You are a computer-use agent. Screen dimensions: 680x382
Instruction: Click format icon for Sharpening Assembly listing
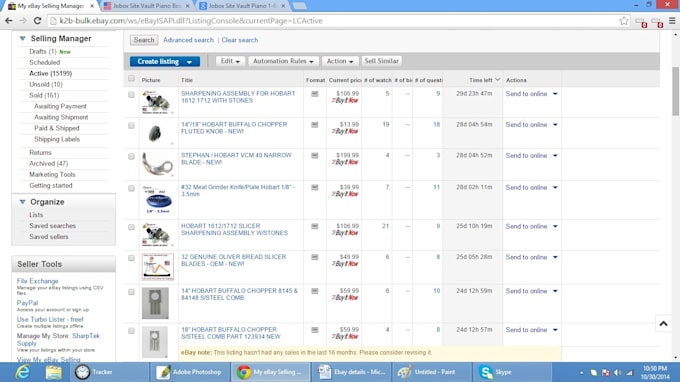pos(315,94)
